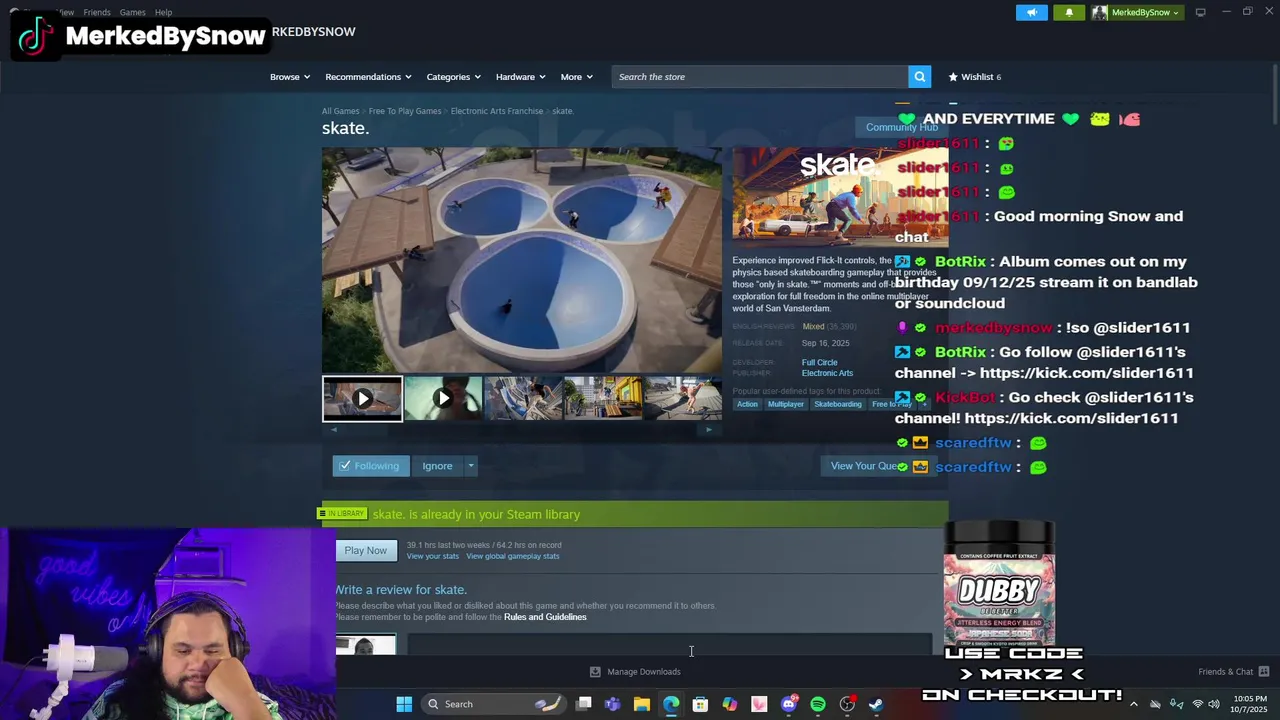This screenshot has height=720, width=1280.
Task: Open the Full Circle developer link
Action: tap(819, 363)
